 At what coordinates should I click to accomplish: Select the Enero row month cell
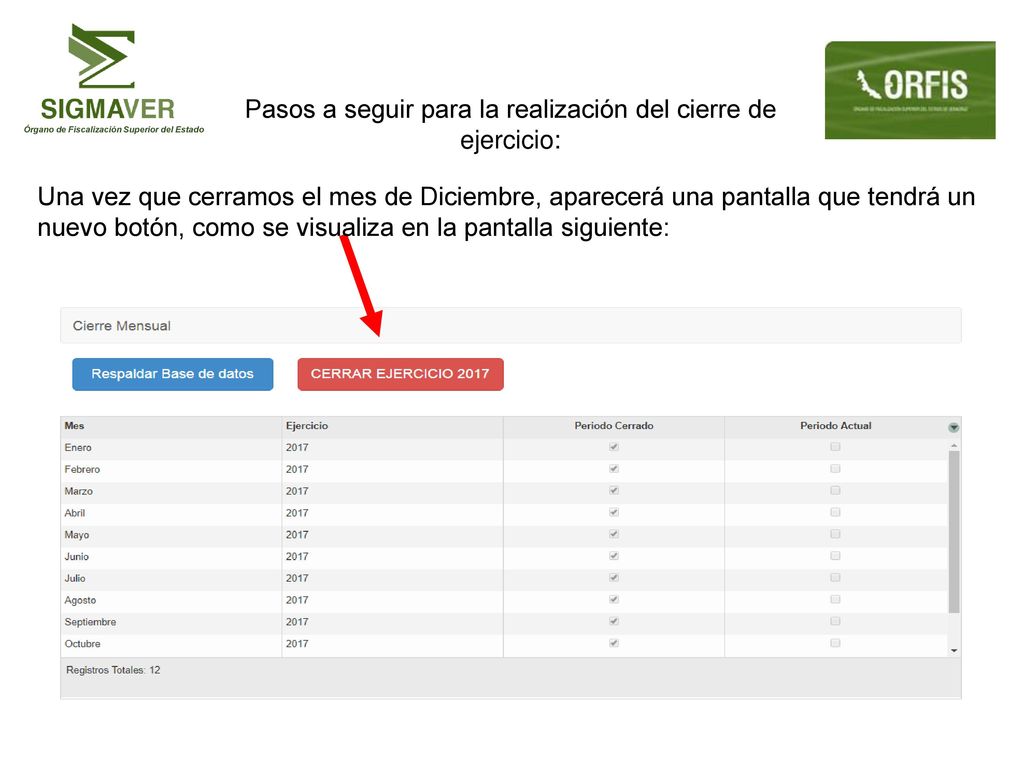(171, 447)
